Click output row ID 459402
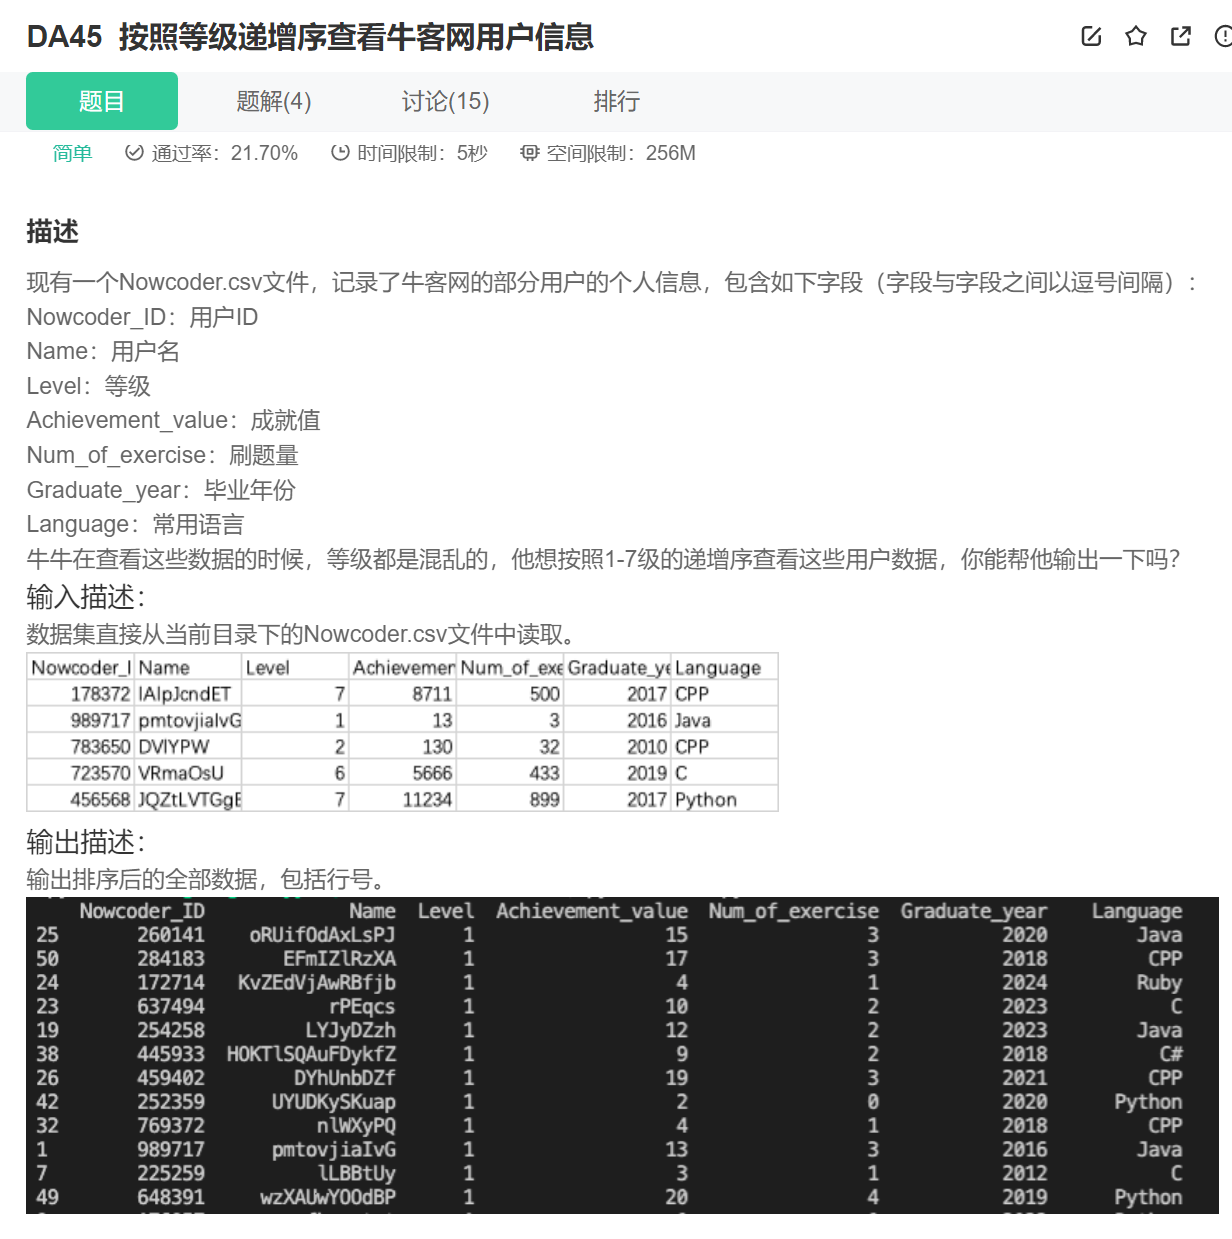Viewport: 1232px width, 1239px height. (171, 1078)
